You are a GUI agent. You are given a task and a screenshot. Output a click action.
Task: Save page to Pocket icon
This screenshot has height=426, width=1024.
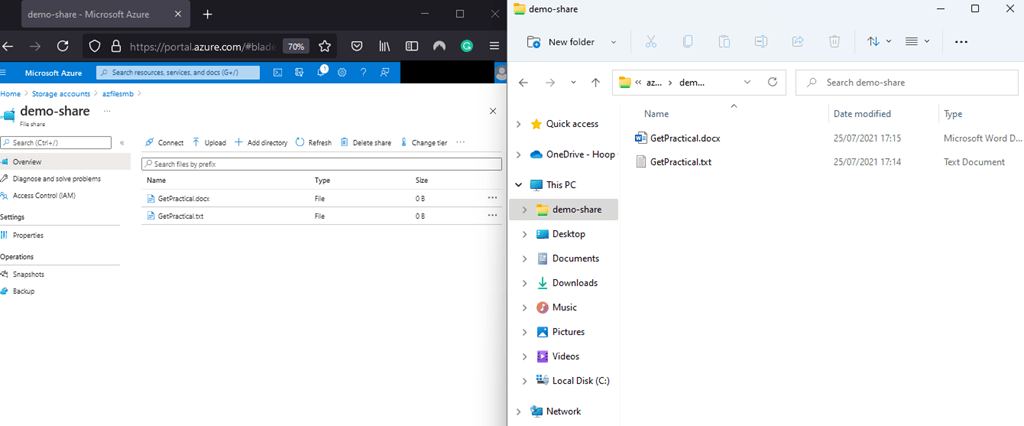point(357,46)
